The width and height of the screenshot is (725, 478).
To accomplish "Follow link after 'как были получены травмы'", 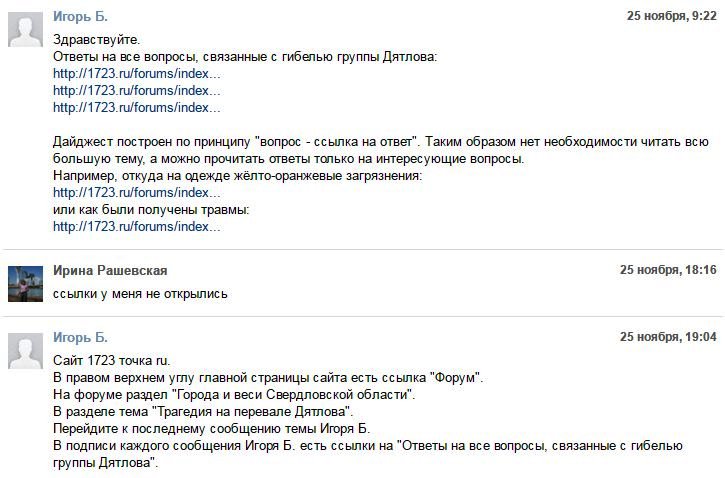I will 136,227.
